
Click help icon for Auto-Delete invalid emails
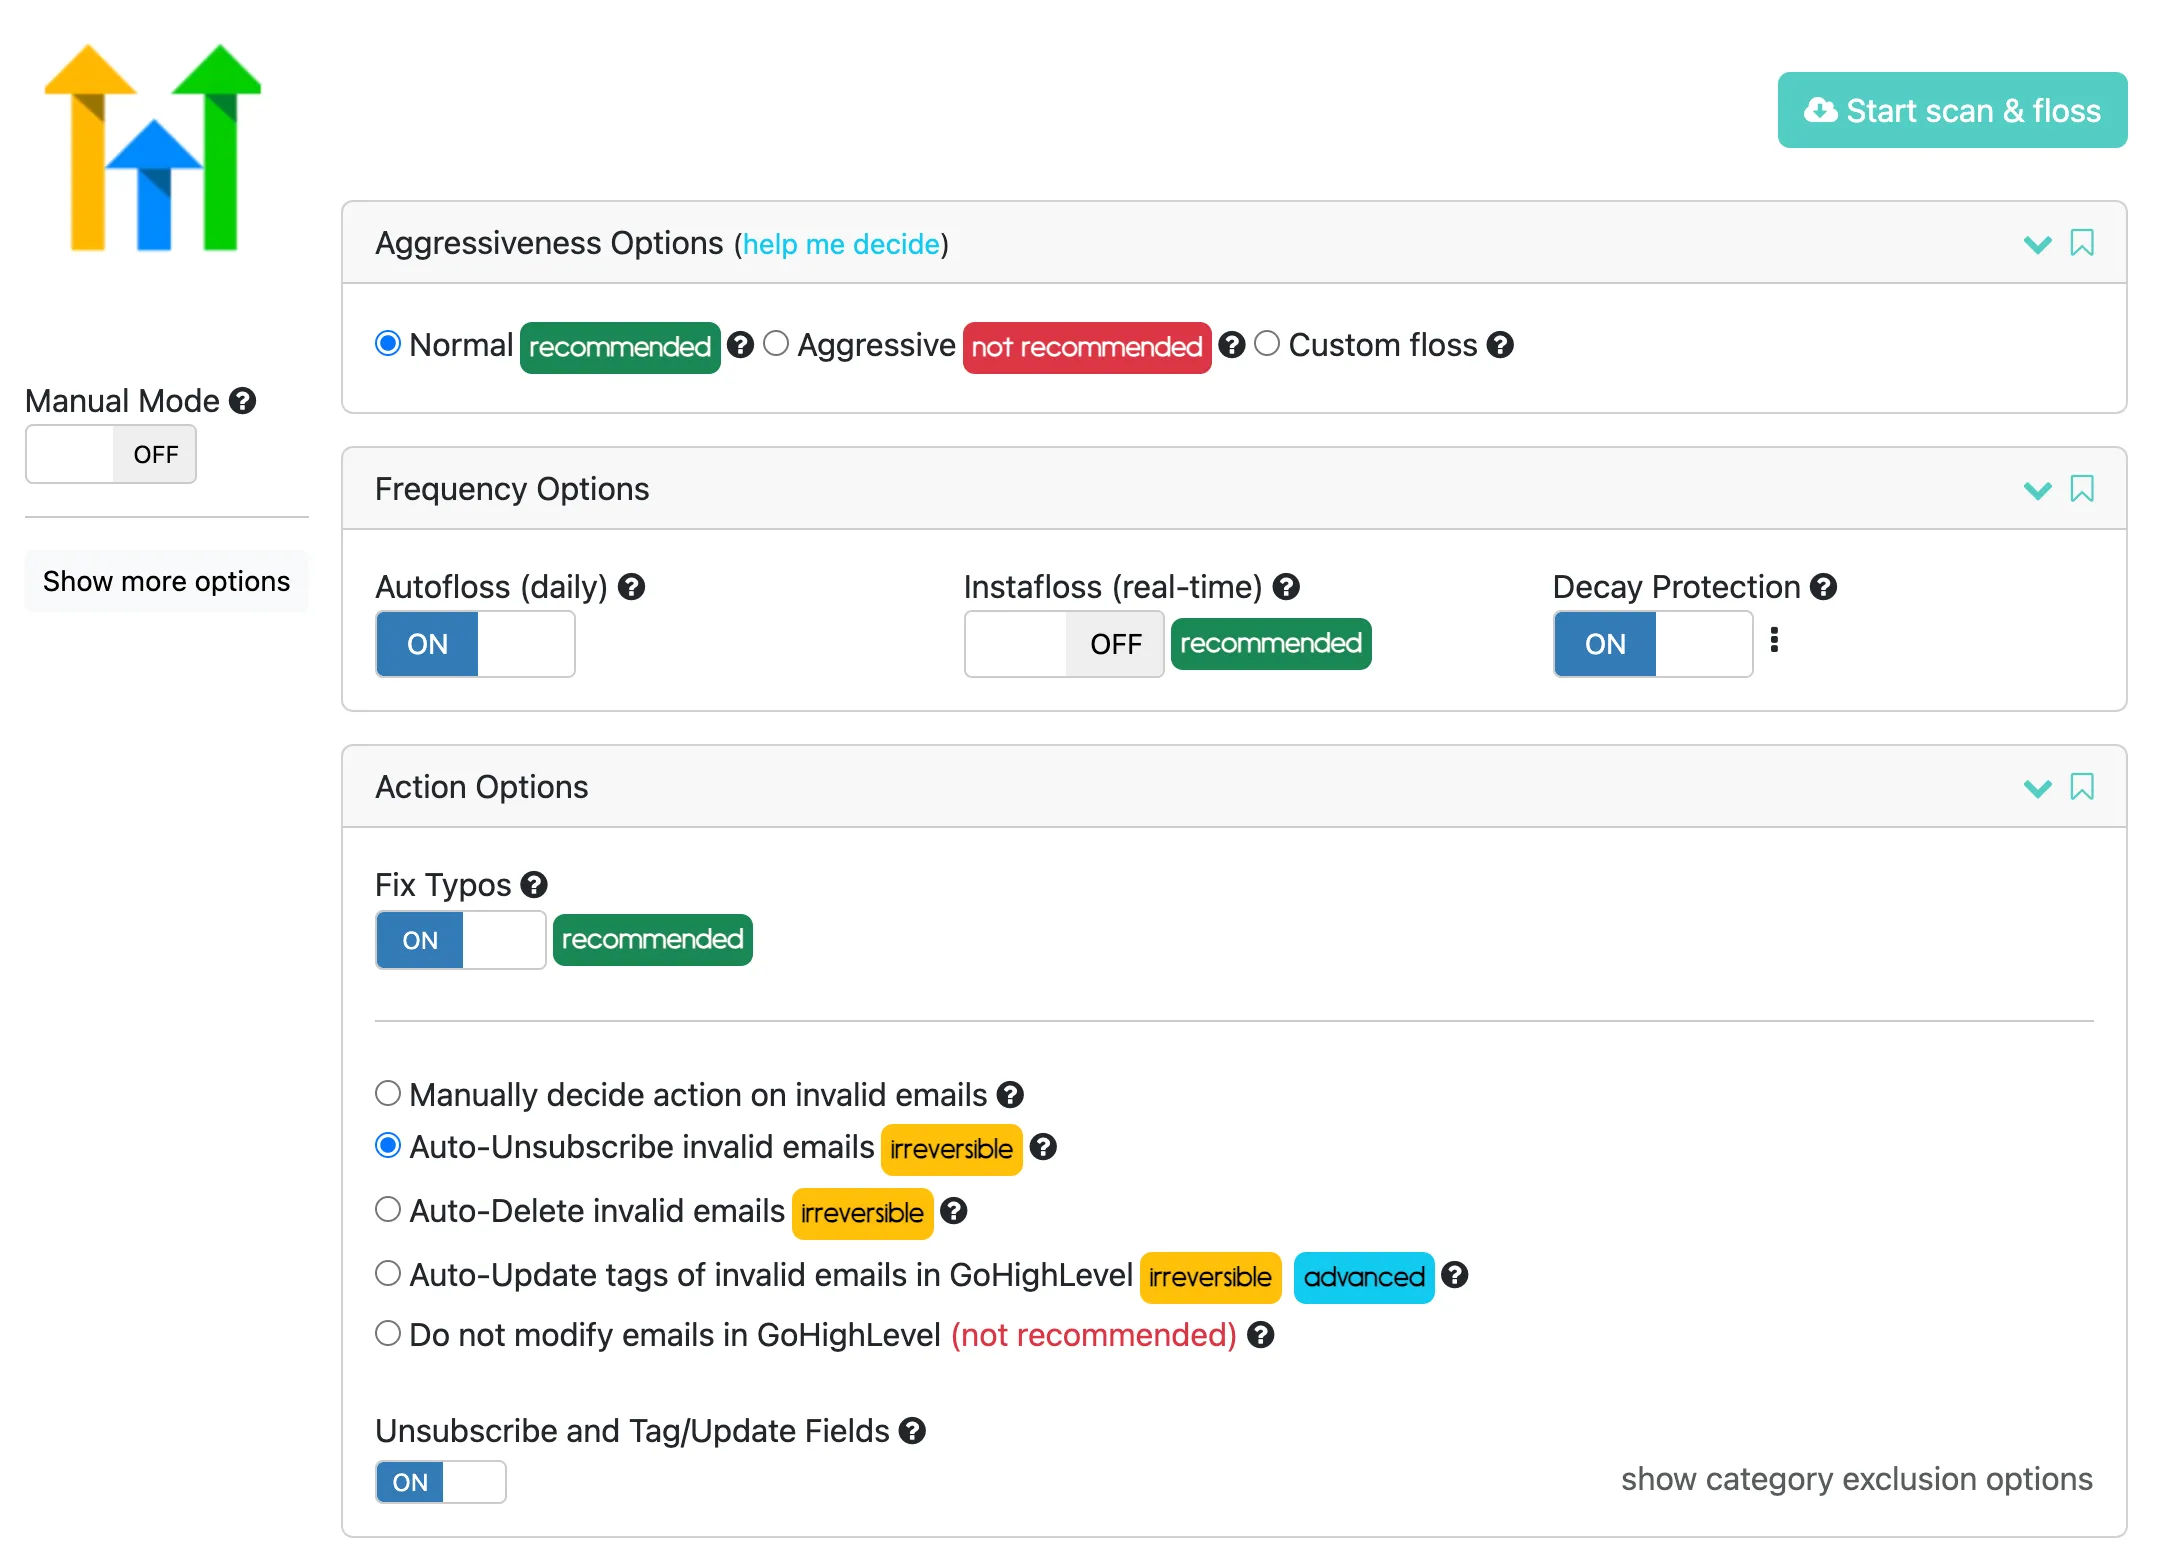pos(954,1211)
